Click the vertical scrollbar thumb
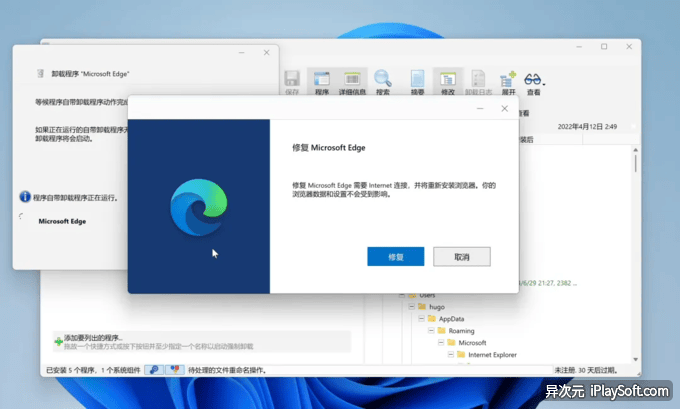680x409 pixels. (635, 163)
